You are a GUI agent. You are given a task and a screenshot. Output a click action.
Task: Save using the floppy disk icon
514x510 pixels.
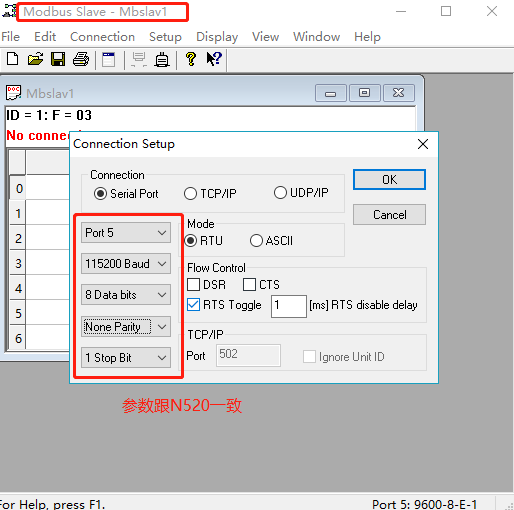pos(58,59)
